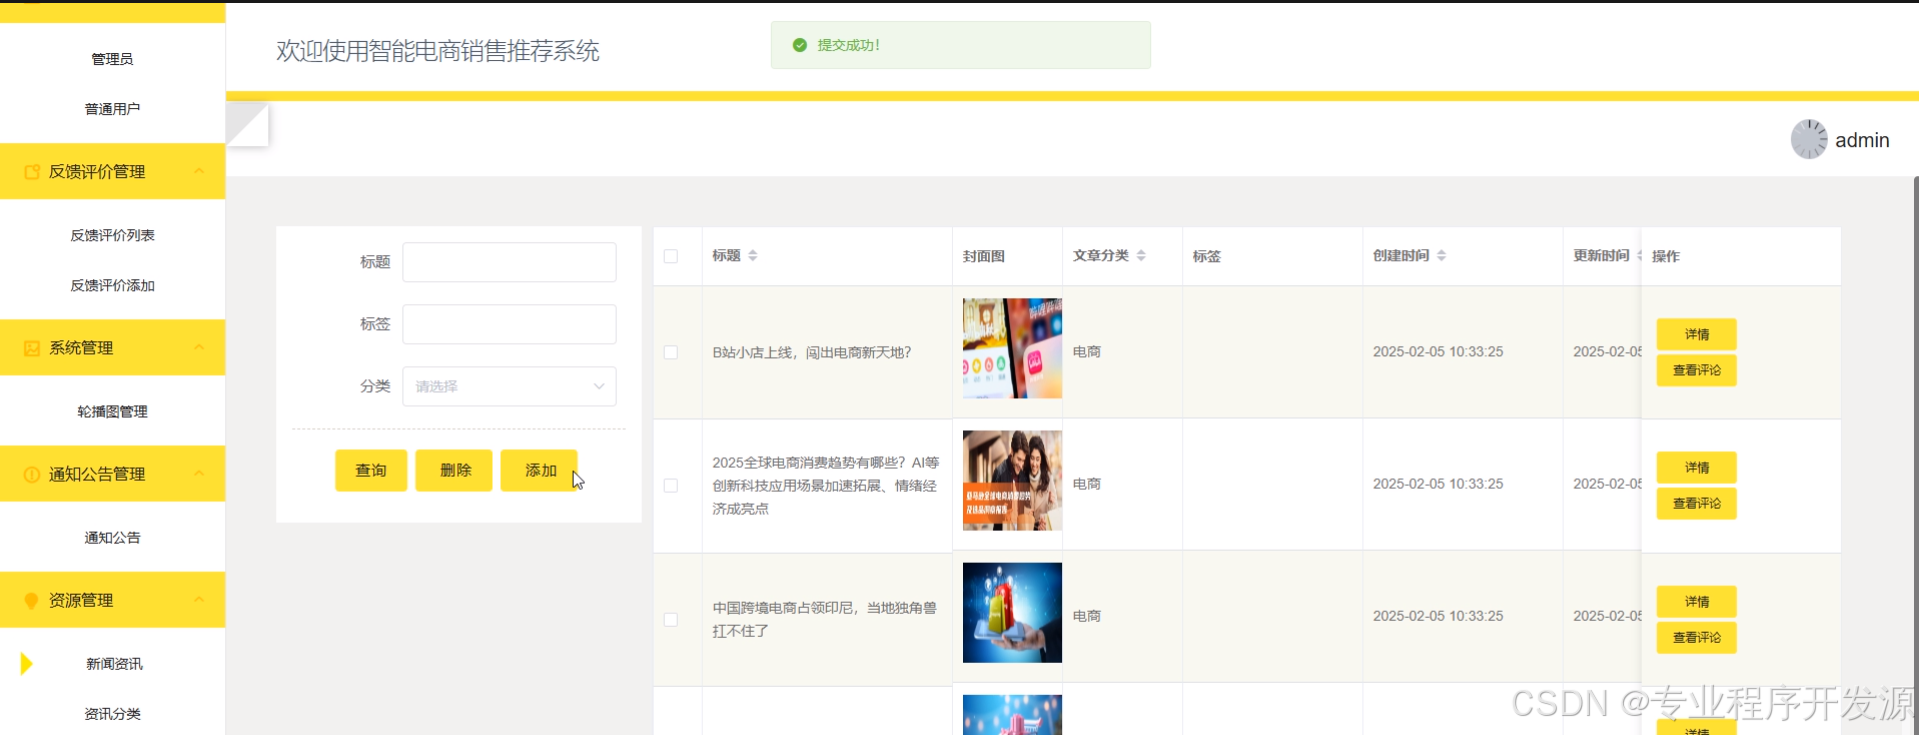Open cover image of 2025全球电商消费趋势 article
1919x735 pixels.
tap(1012, 480)
